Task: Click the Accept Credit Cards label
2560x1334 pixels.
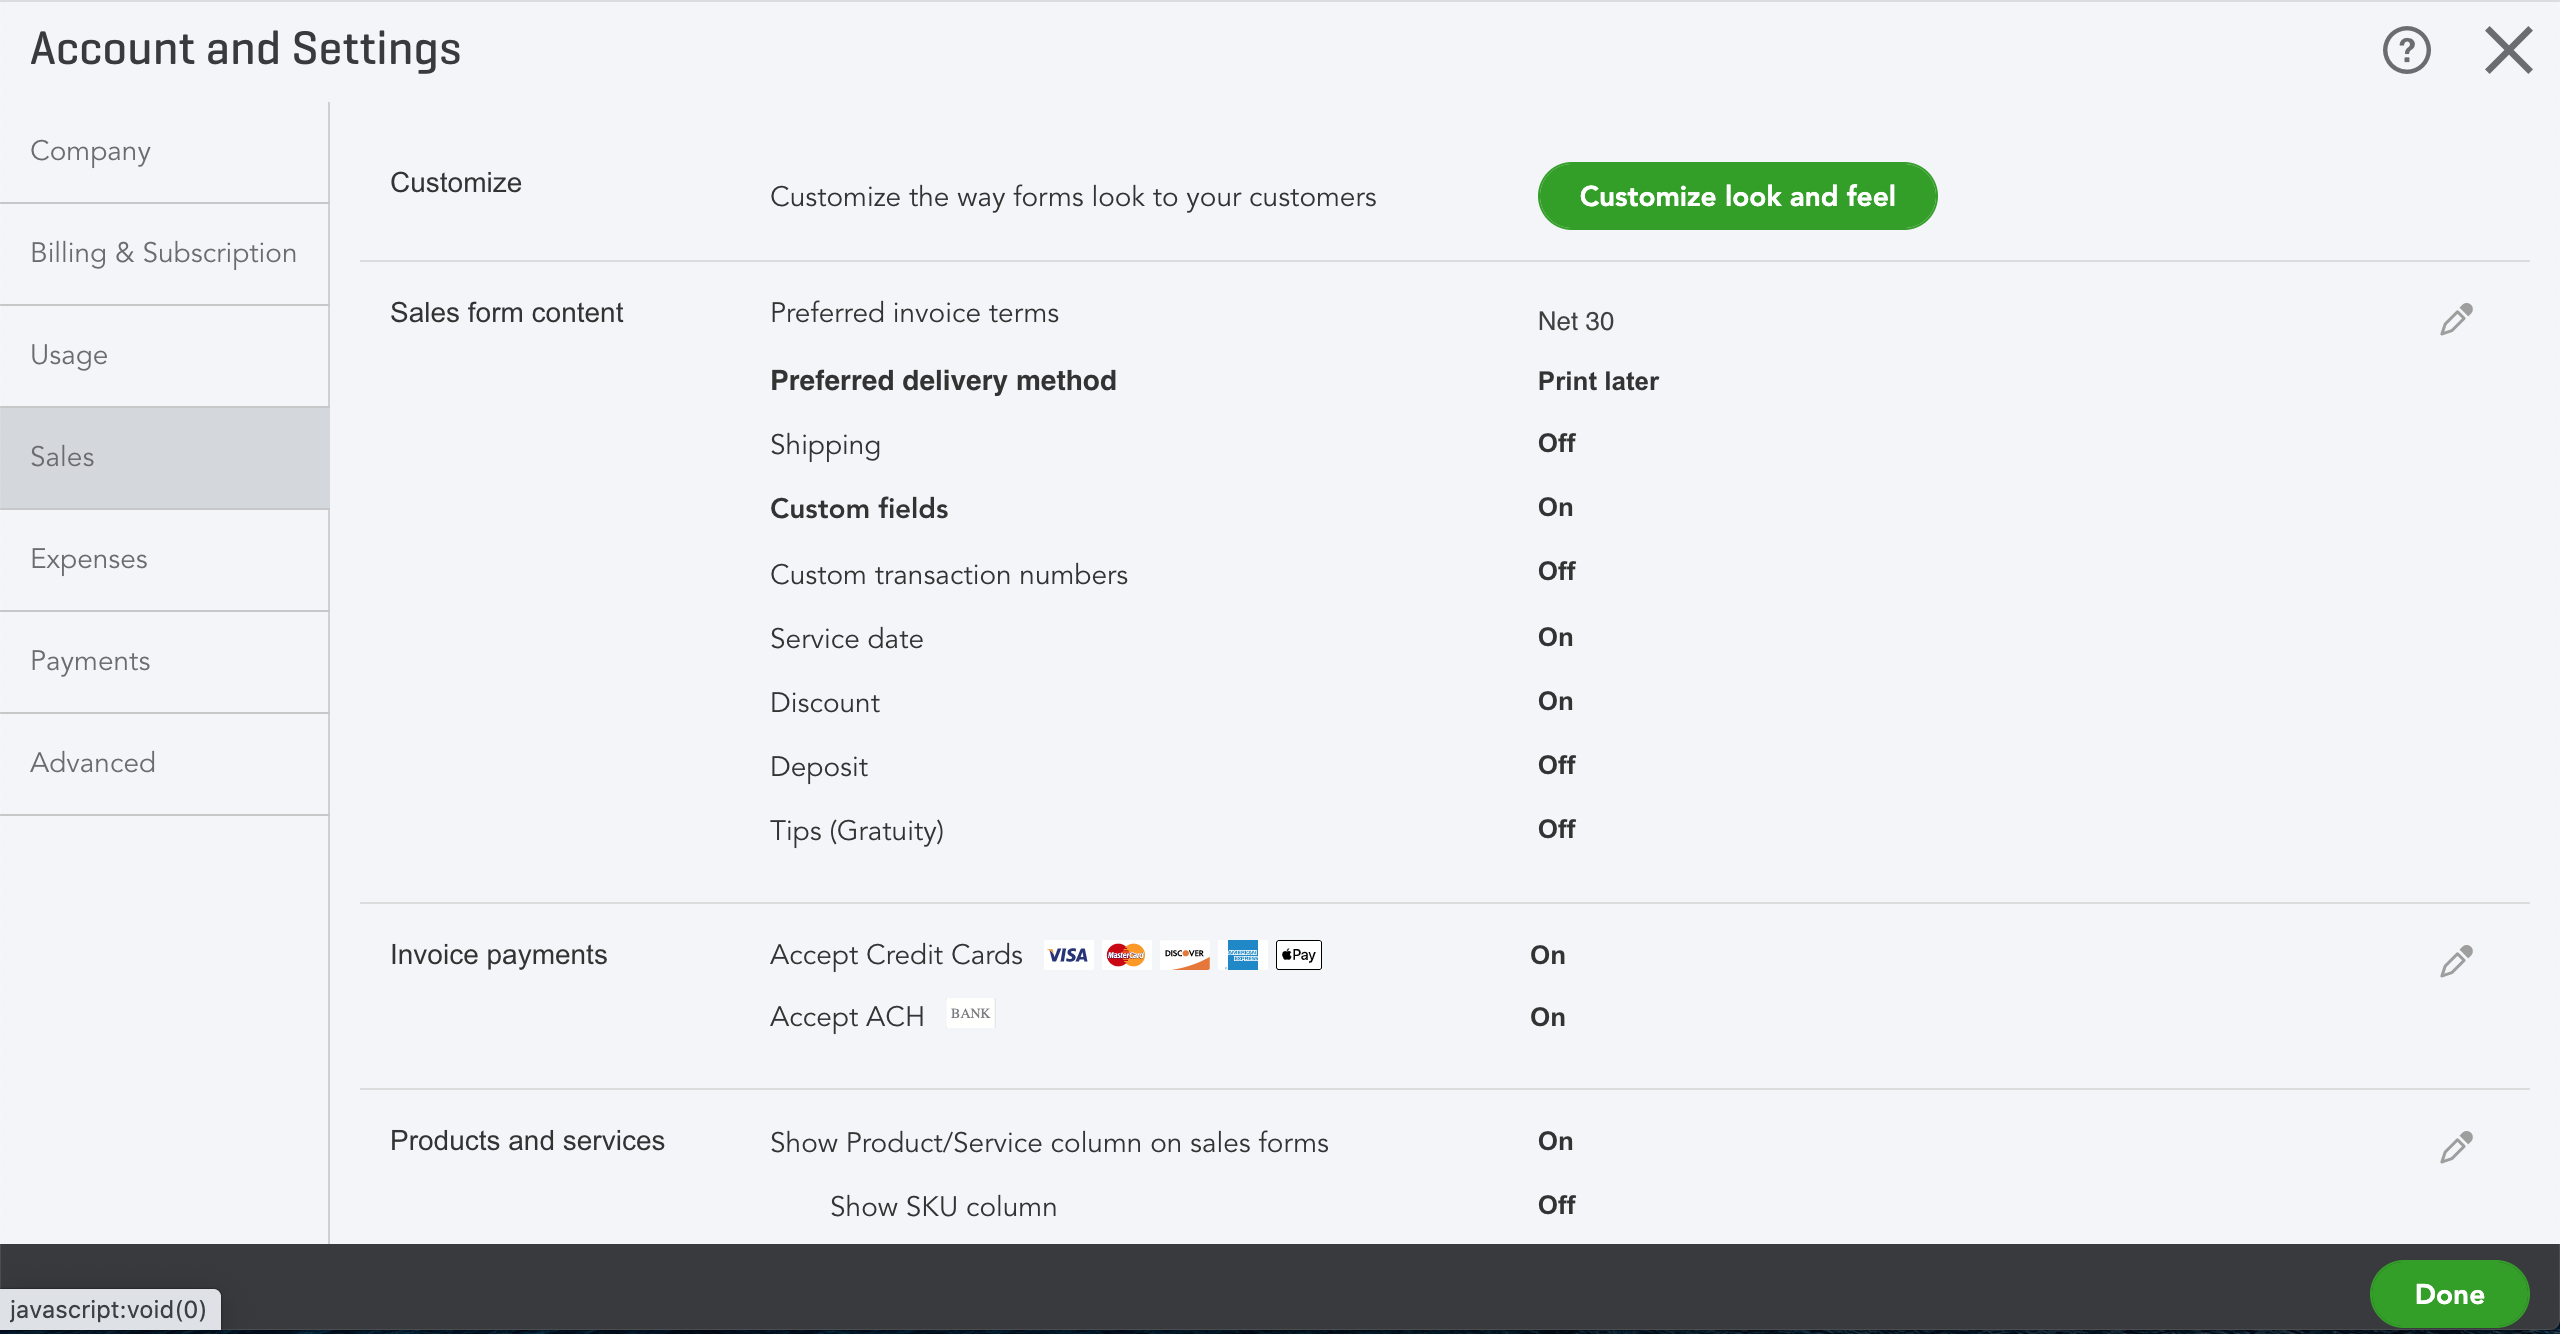Action: point(896,955)
